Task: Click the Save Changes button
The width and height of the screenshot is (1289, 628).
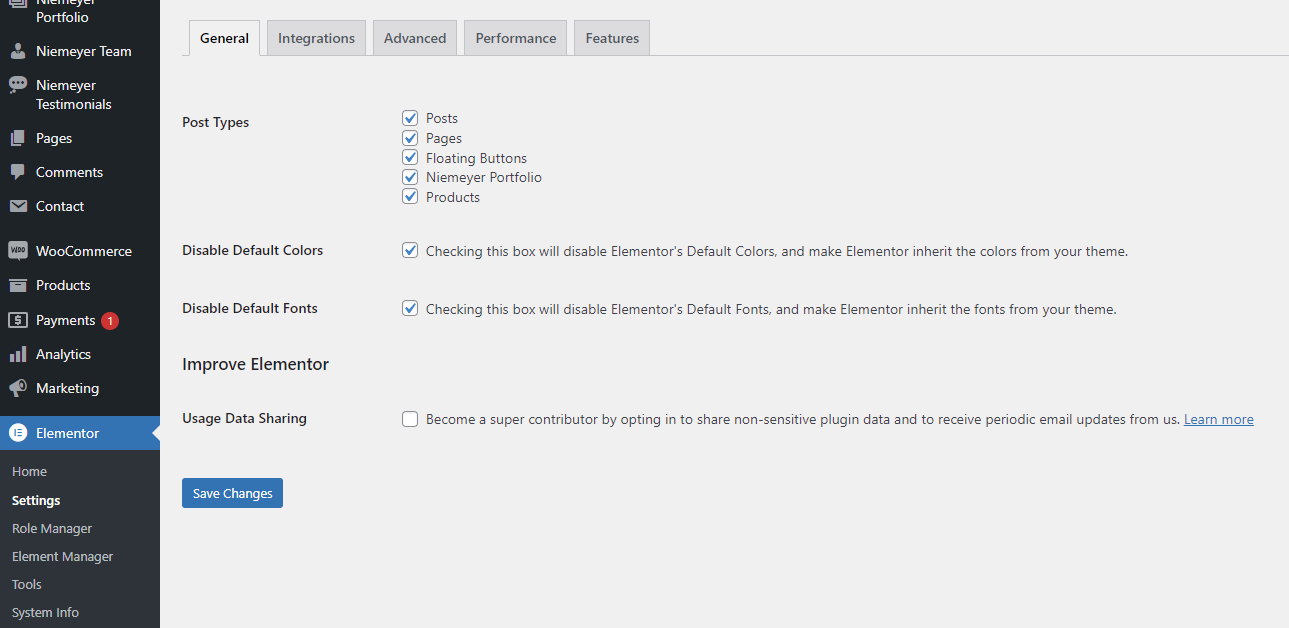Action: 232,493
